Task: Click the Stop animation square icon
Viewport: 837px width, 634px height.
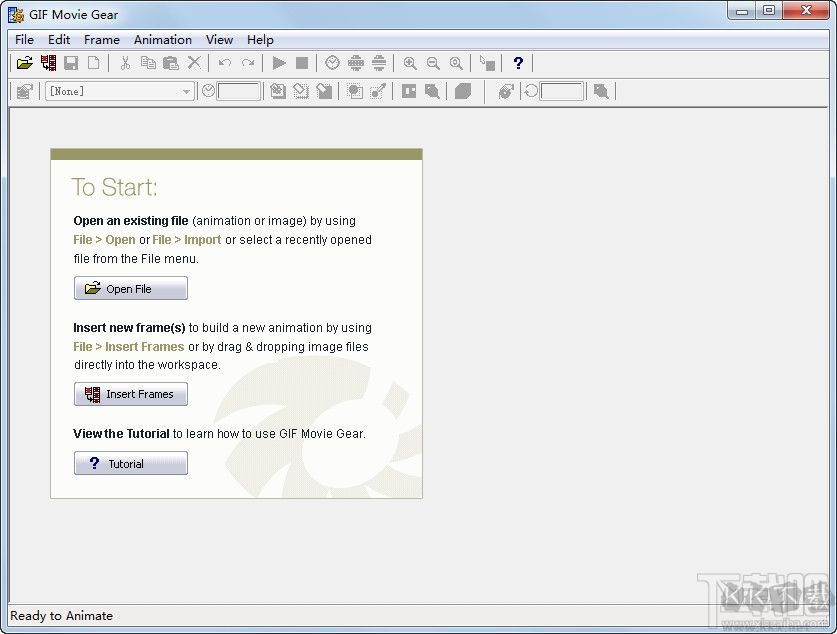Action: pyautogui.click(x=302, y=63)
